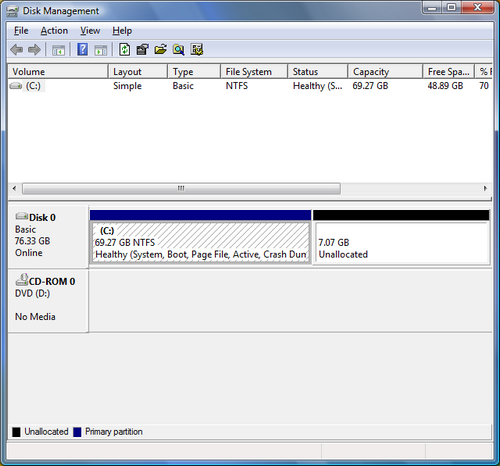
Task: Click the open folder toolbar icon
Action: click(161, 50)
